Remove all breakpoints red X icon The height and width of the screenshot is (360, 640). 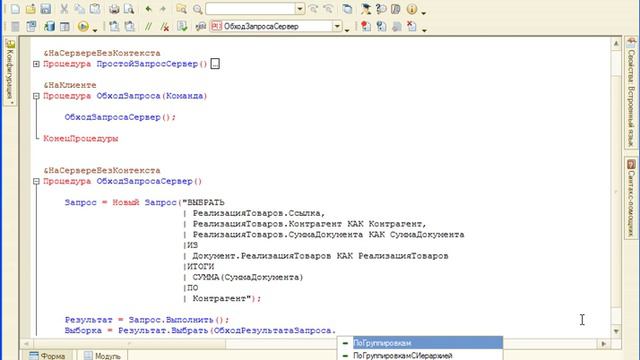pos(412,27)
